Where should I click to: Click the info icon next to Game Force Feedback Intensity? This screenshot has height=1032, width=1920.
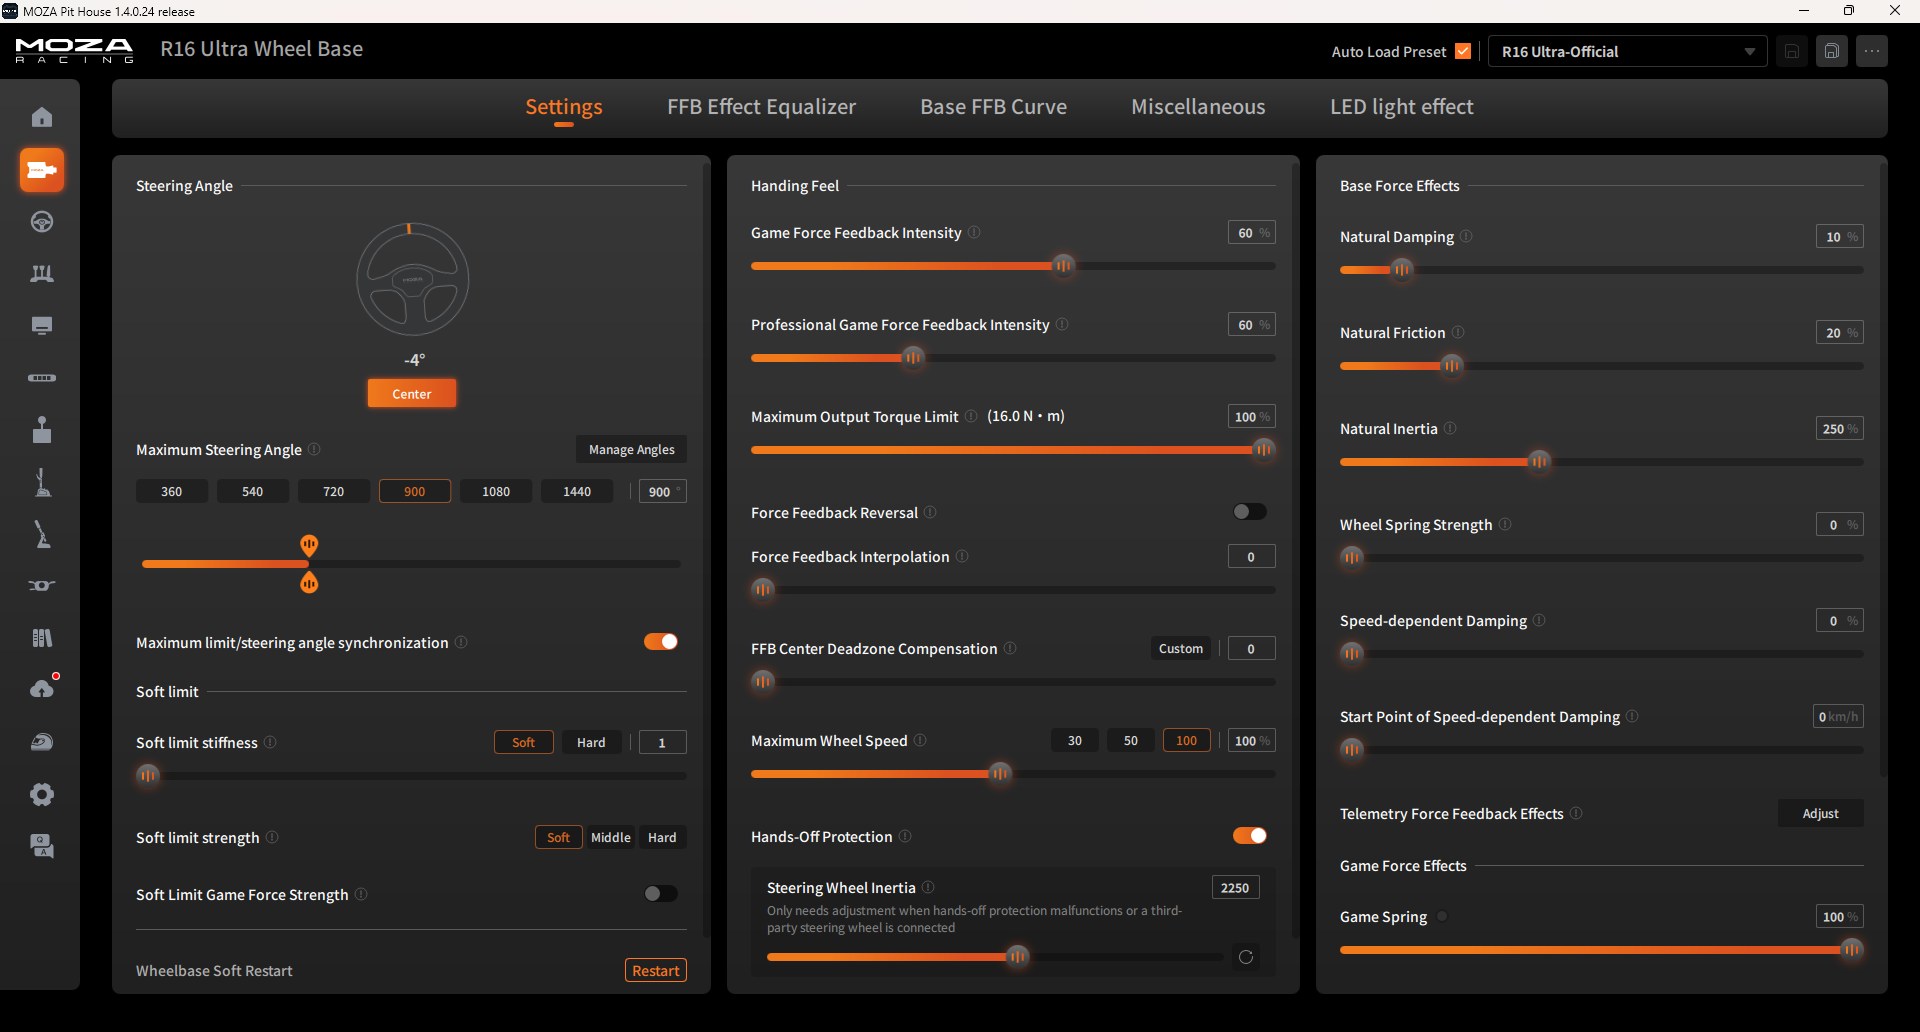[x=974, y=232]
